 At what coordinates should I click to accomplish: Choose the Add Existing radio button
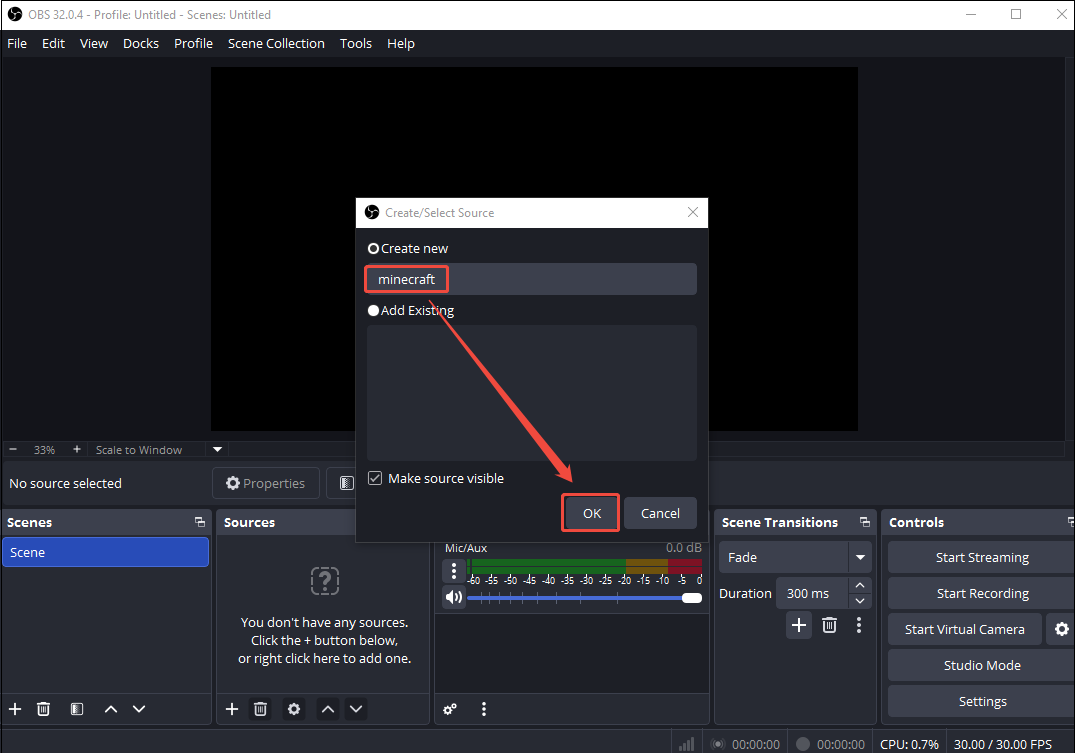(373, 310)
